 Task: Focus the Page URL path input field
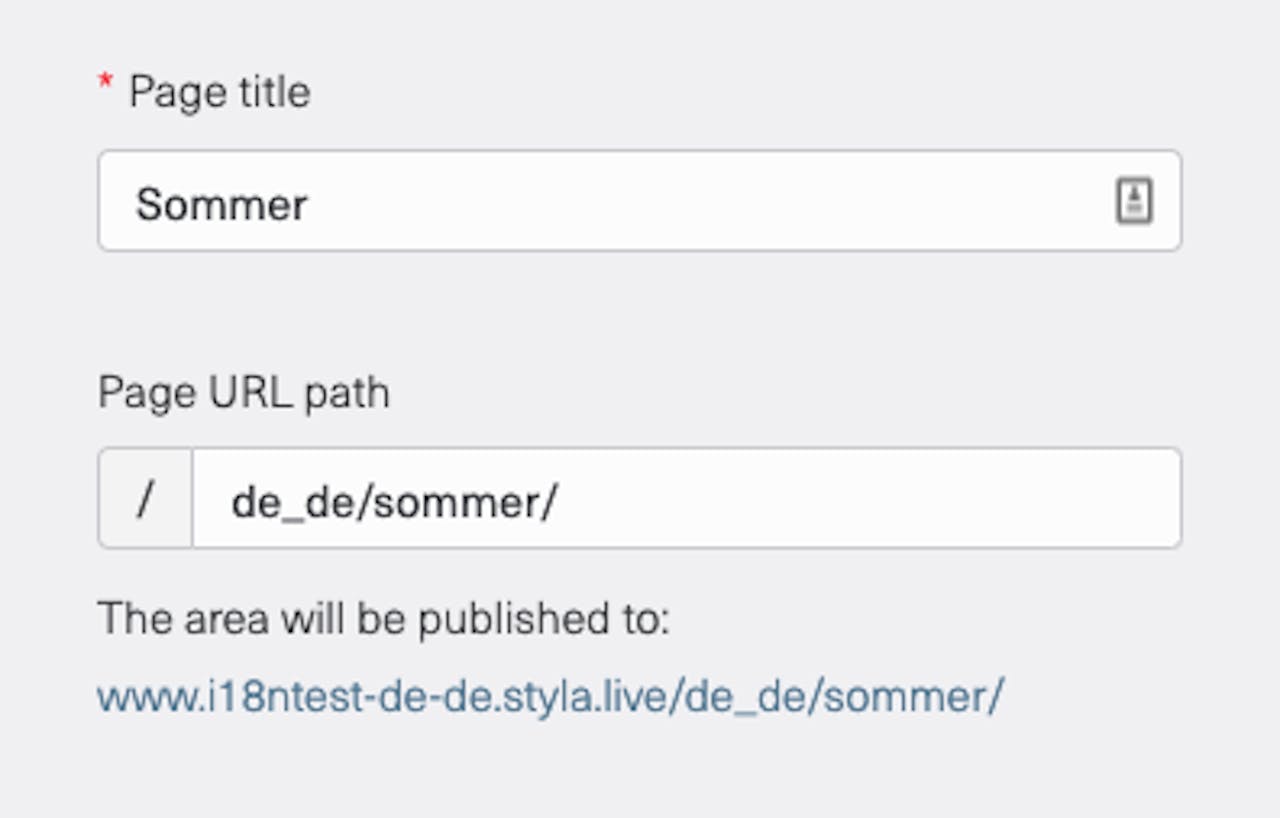click(686, 498)
